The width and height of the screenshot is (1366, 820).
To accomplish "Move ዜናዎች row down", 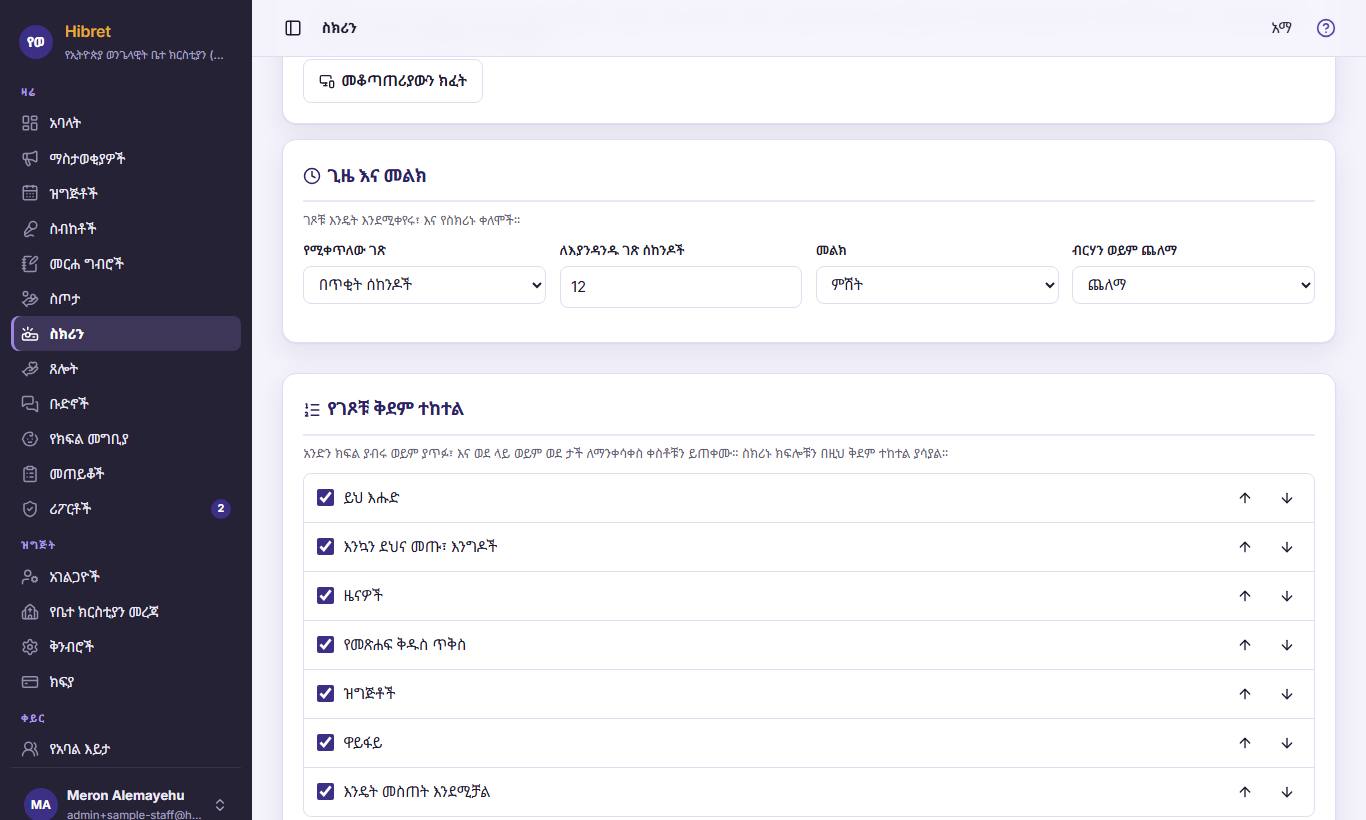I will tap(1287, 596).
